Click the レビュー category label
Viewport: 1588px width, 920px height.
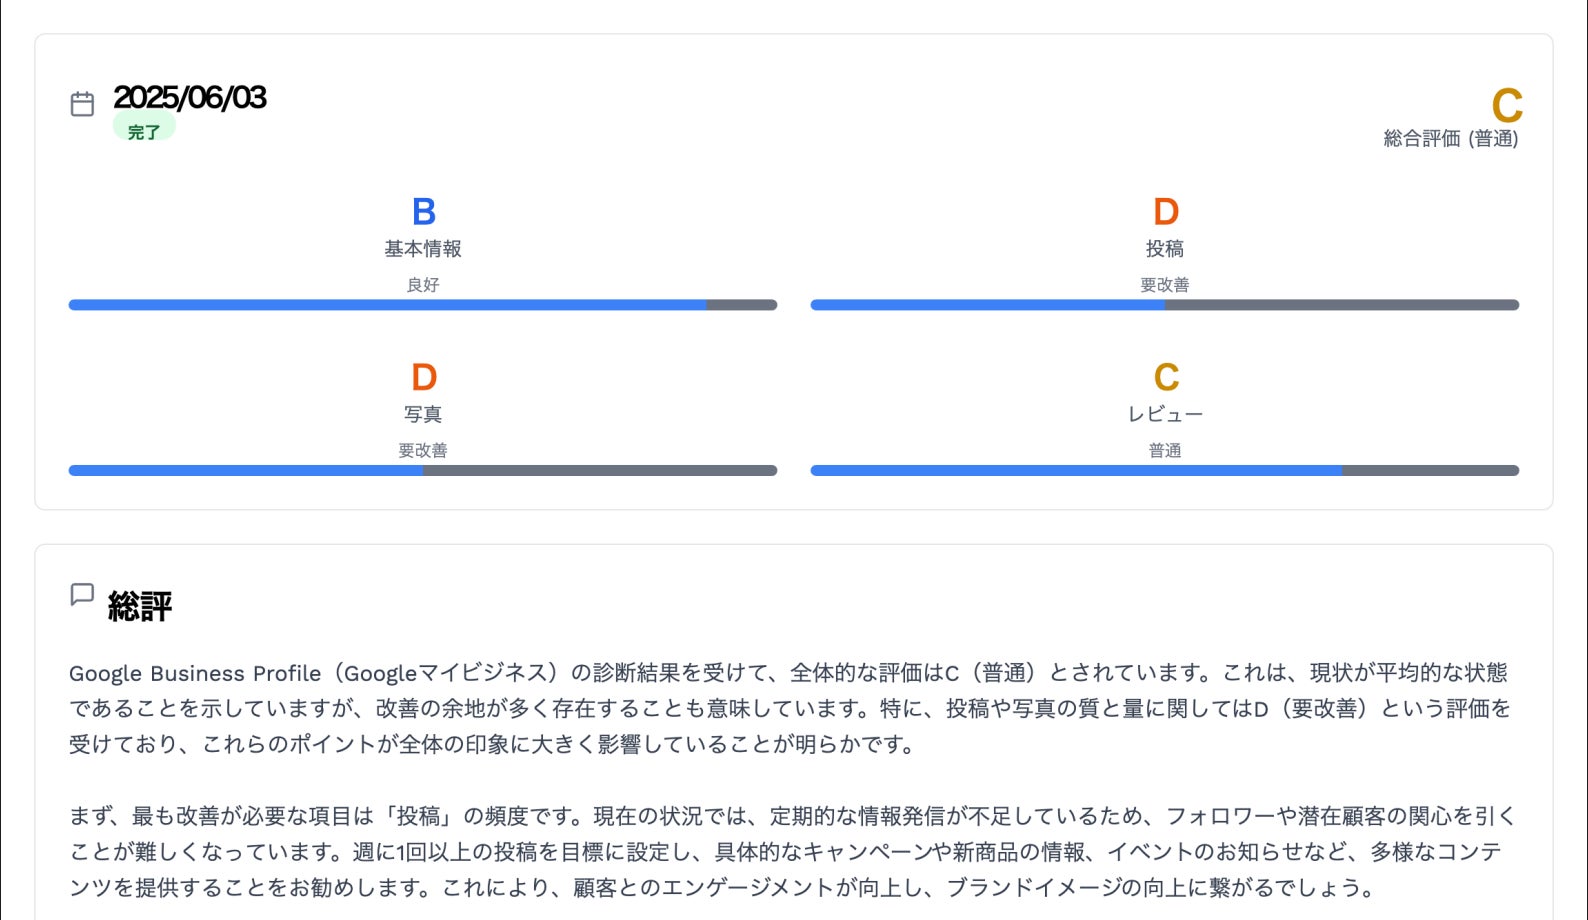[x=1165, y=414]
